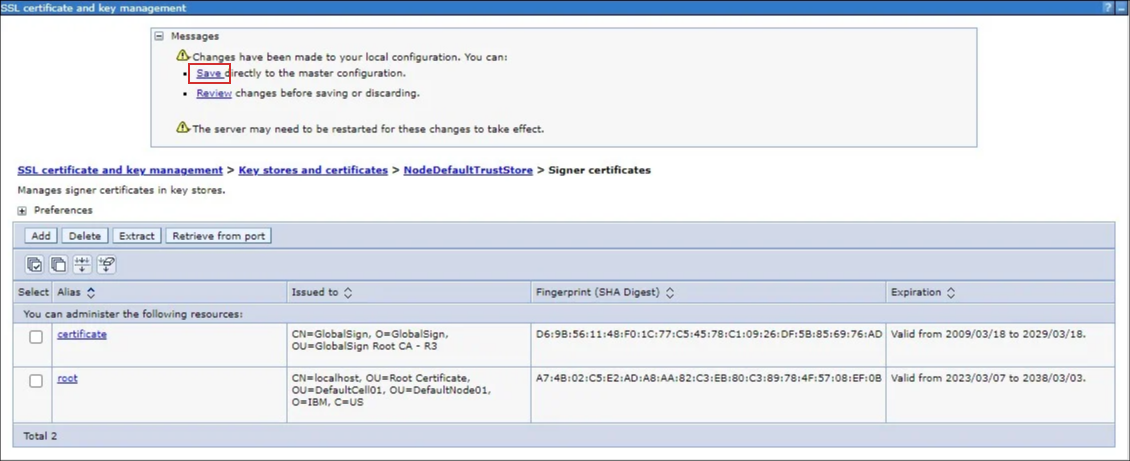Image resolution: width=1130 pixels, height=461 pixels.
Task: Go to SSL certificate and key management breadcrumb
Action: pos(120,170)
